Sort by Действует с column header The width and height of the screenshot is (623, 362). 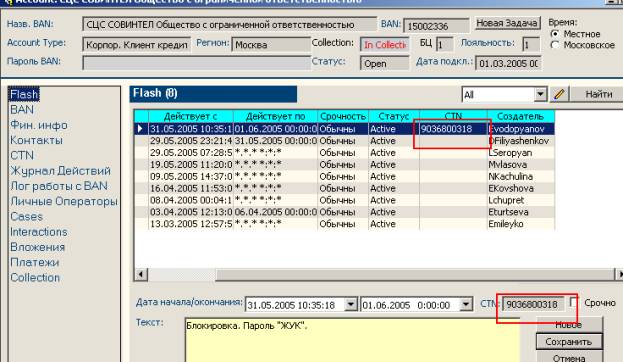(190, 116)
